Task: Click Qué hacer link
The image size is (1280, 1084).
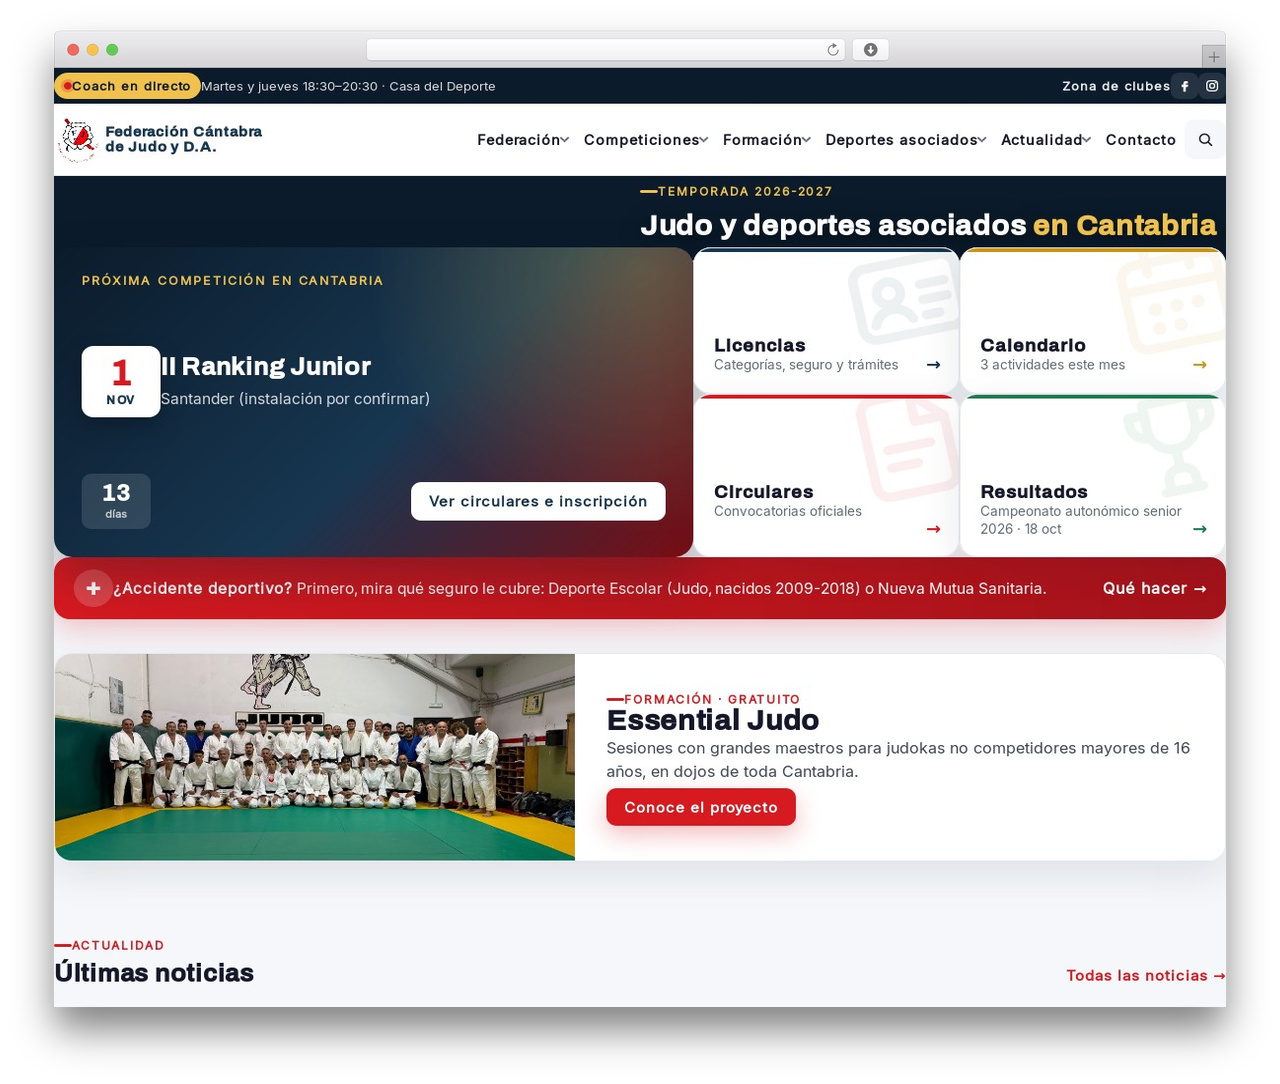Action: click(1154, 588)
